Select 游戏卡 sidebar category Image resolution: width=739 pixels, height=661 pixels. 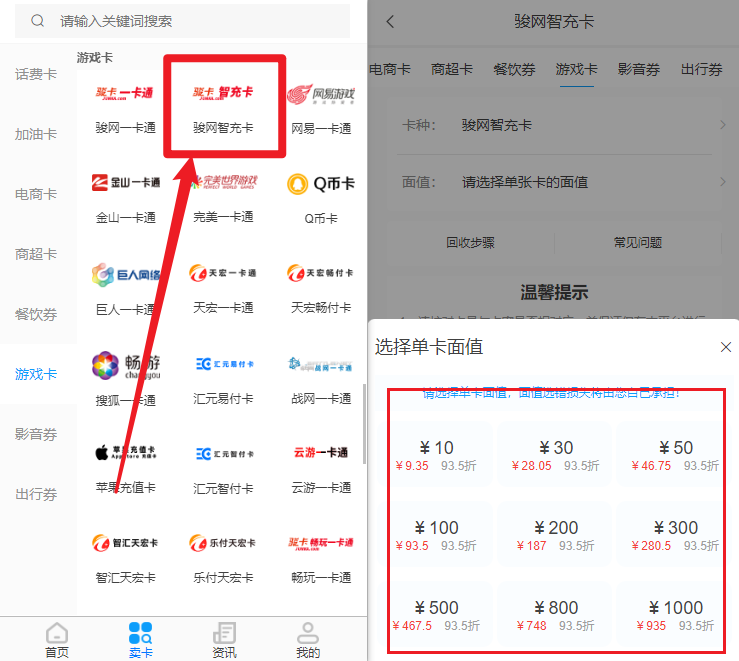[36, 374]
